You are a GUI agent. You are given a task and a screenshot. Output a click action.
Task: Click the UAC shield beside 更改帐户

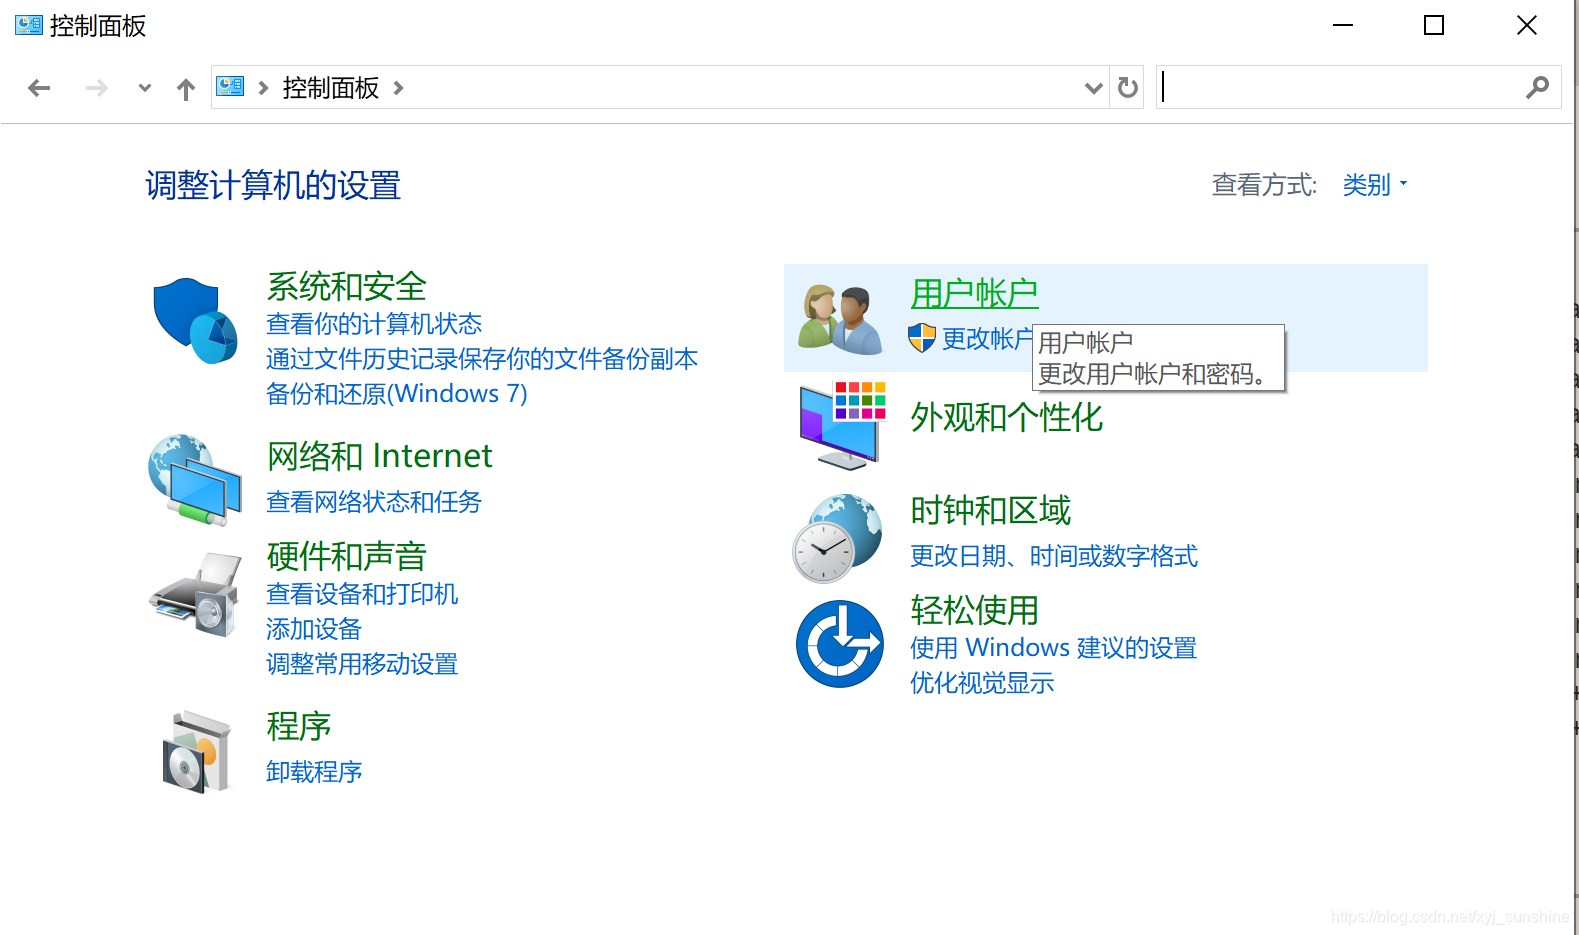pos(922,338)
